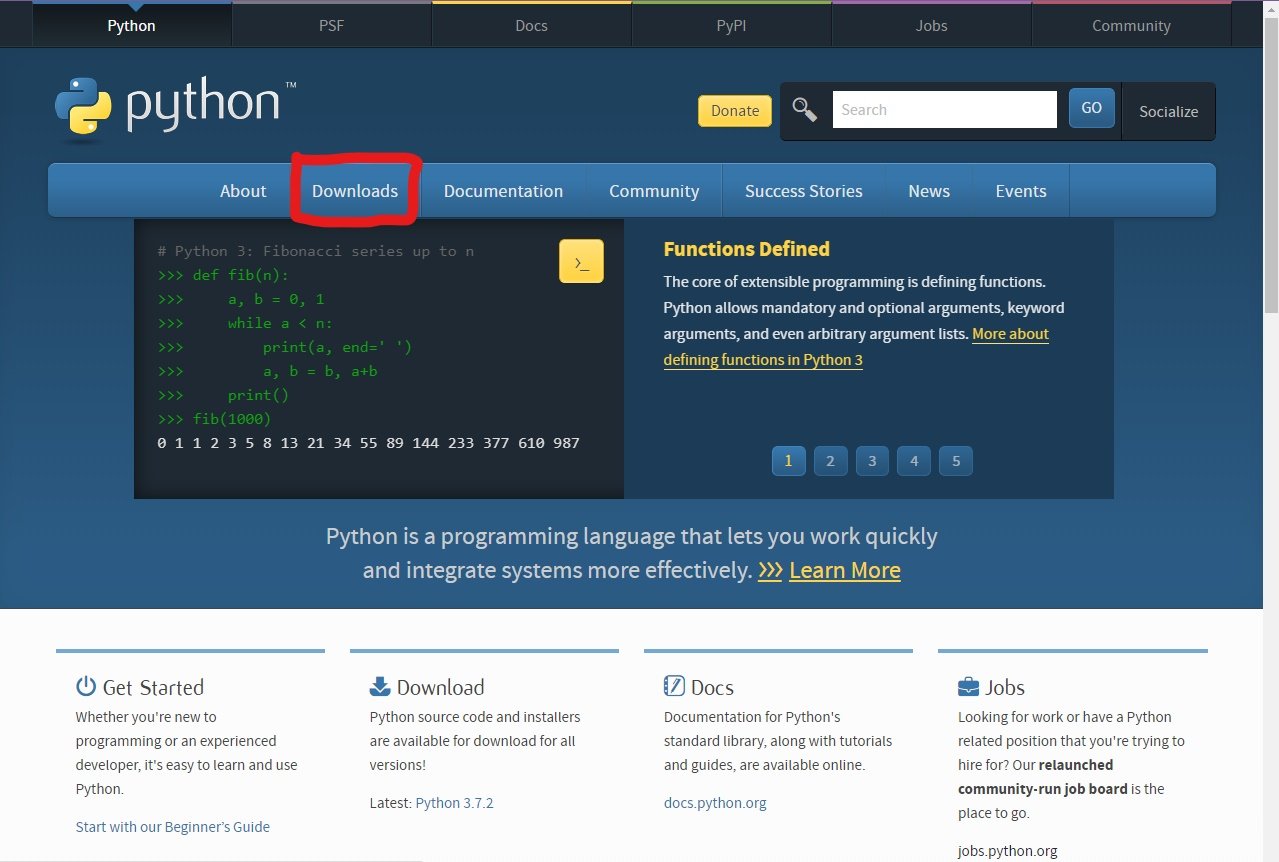Open the docs.python.org link
The image size is (1279, 862).
coord(715,803)
